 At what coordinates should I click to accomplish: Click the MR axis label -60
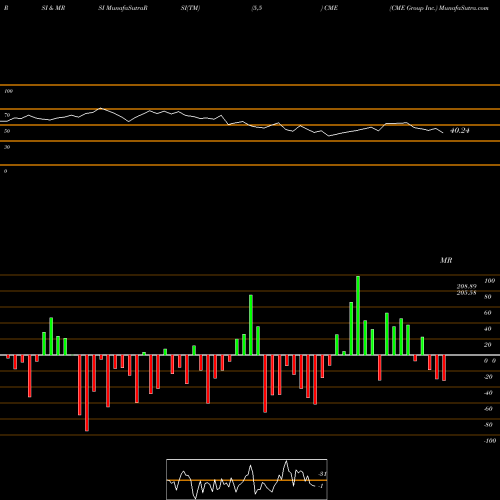pyautogui.click(x=488, y=409)
